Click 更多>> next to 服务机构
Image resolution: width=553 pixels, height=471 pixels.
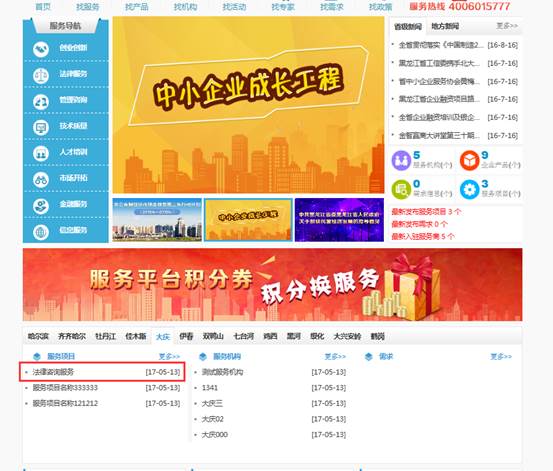pos(335,357)
